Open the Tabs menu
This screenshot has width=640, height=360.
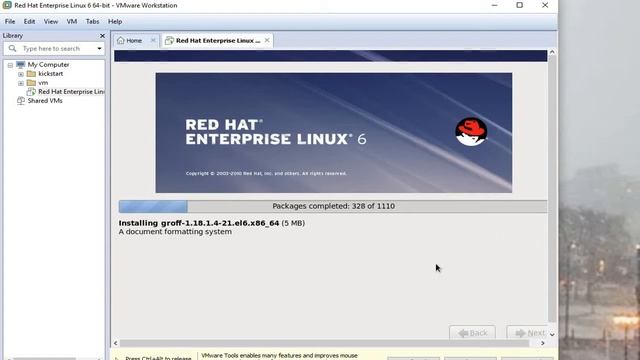tap(92, 21)
